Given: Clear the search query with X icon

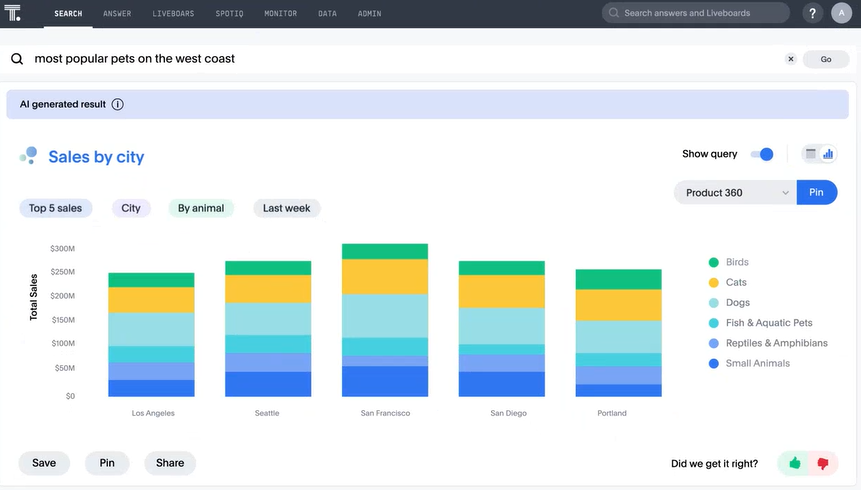Looking at the screenshot, I should pos(790,59).
